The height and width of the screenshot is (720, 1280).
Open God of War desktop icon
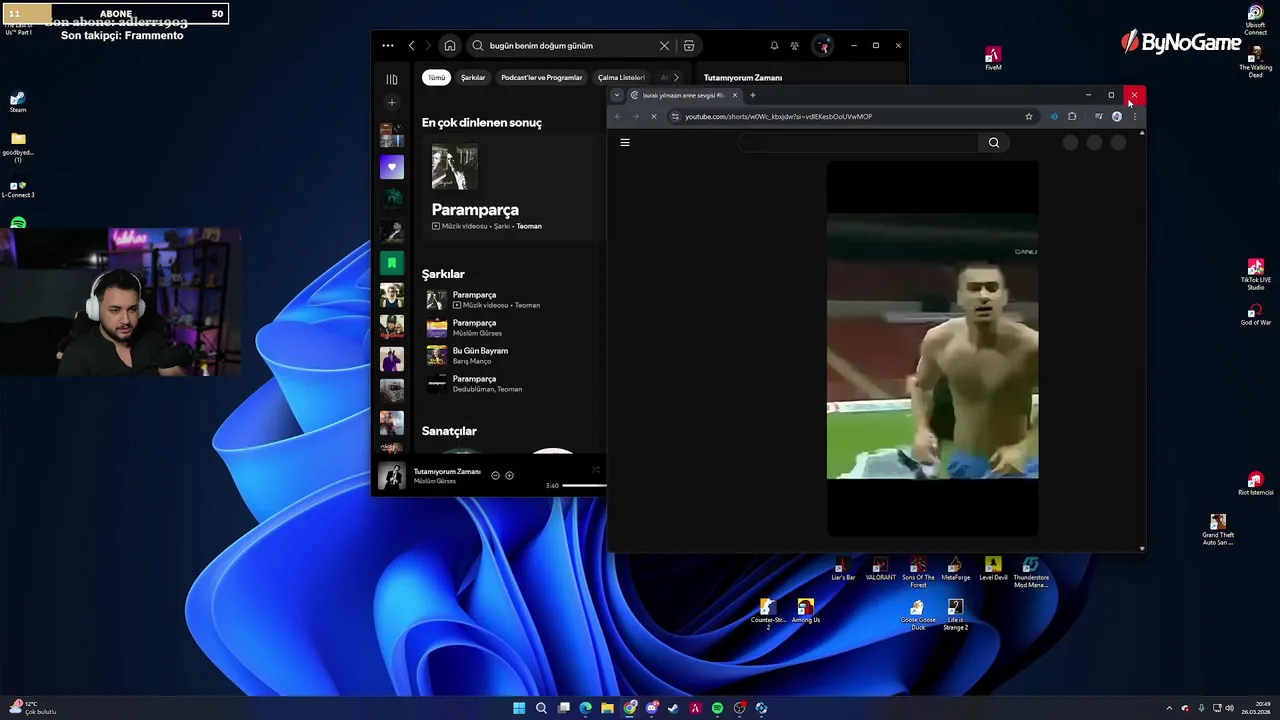pos(1256,315)
